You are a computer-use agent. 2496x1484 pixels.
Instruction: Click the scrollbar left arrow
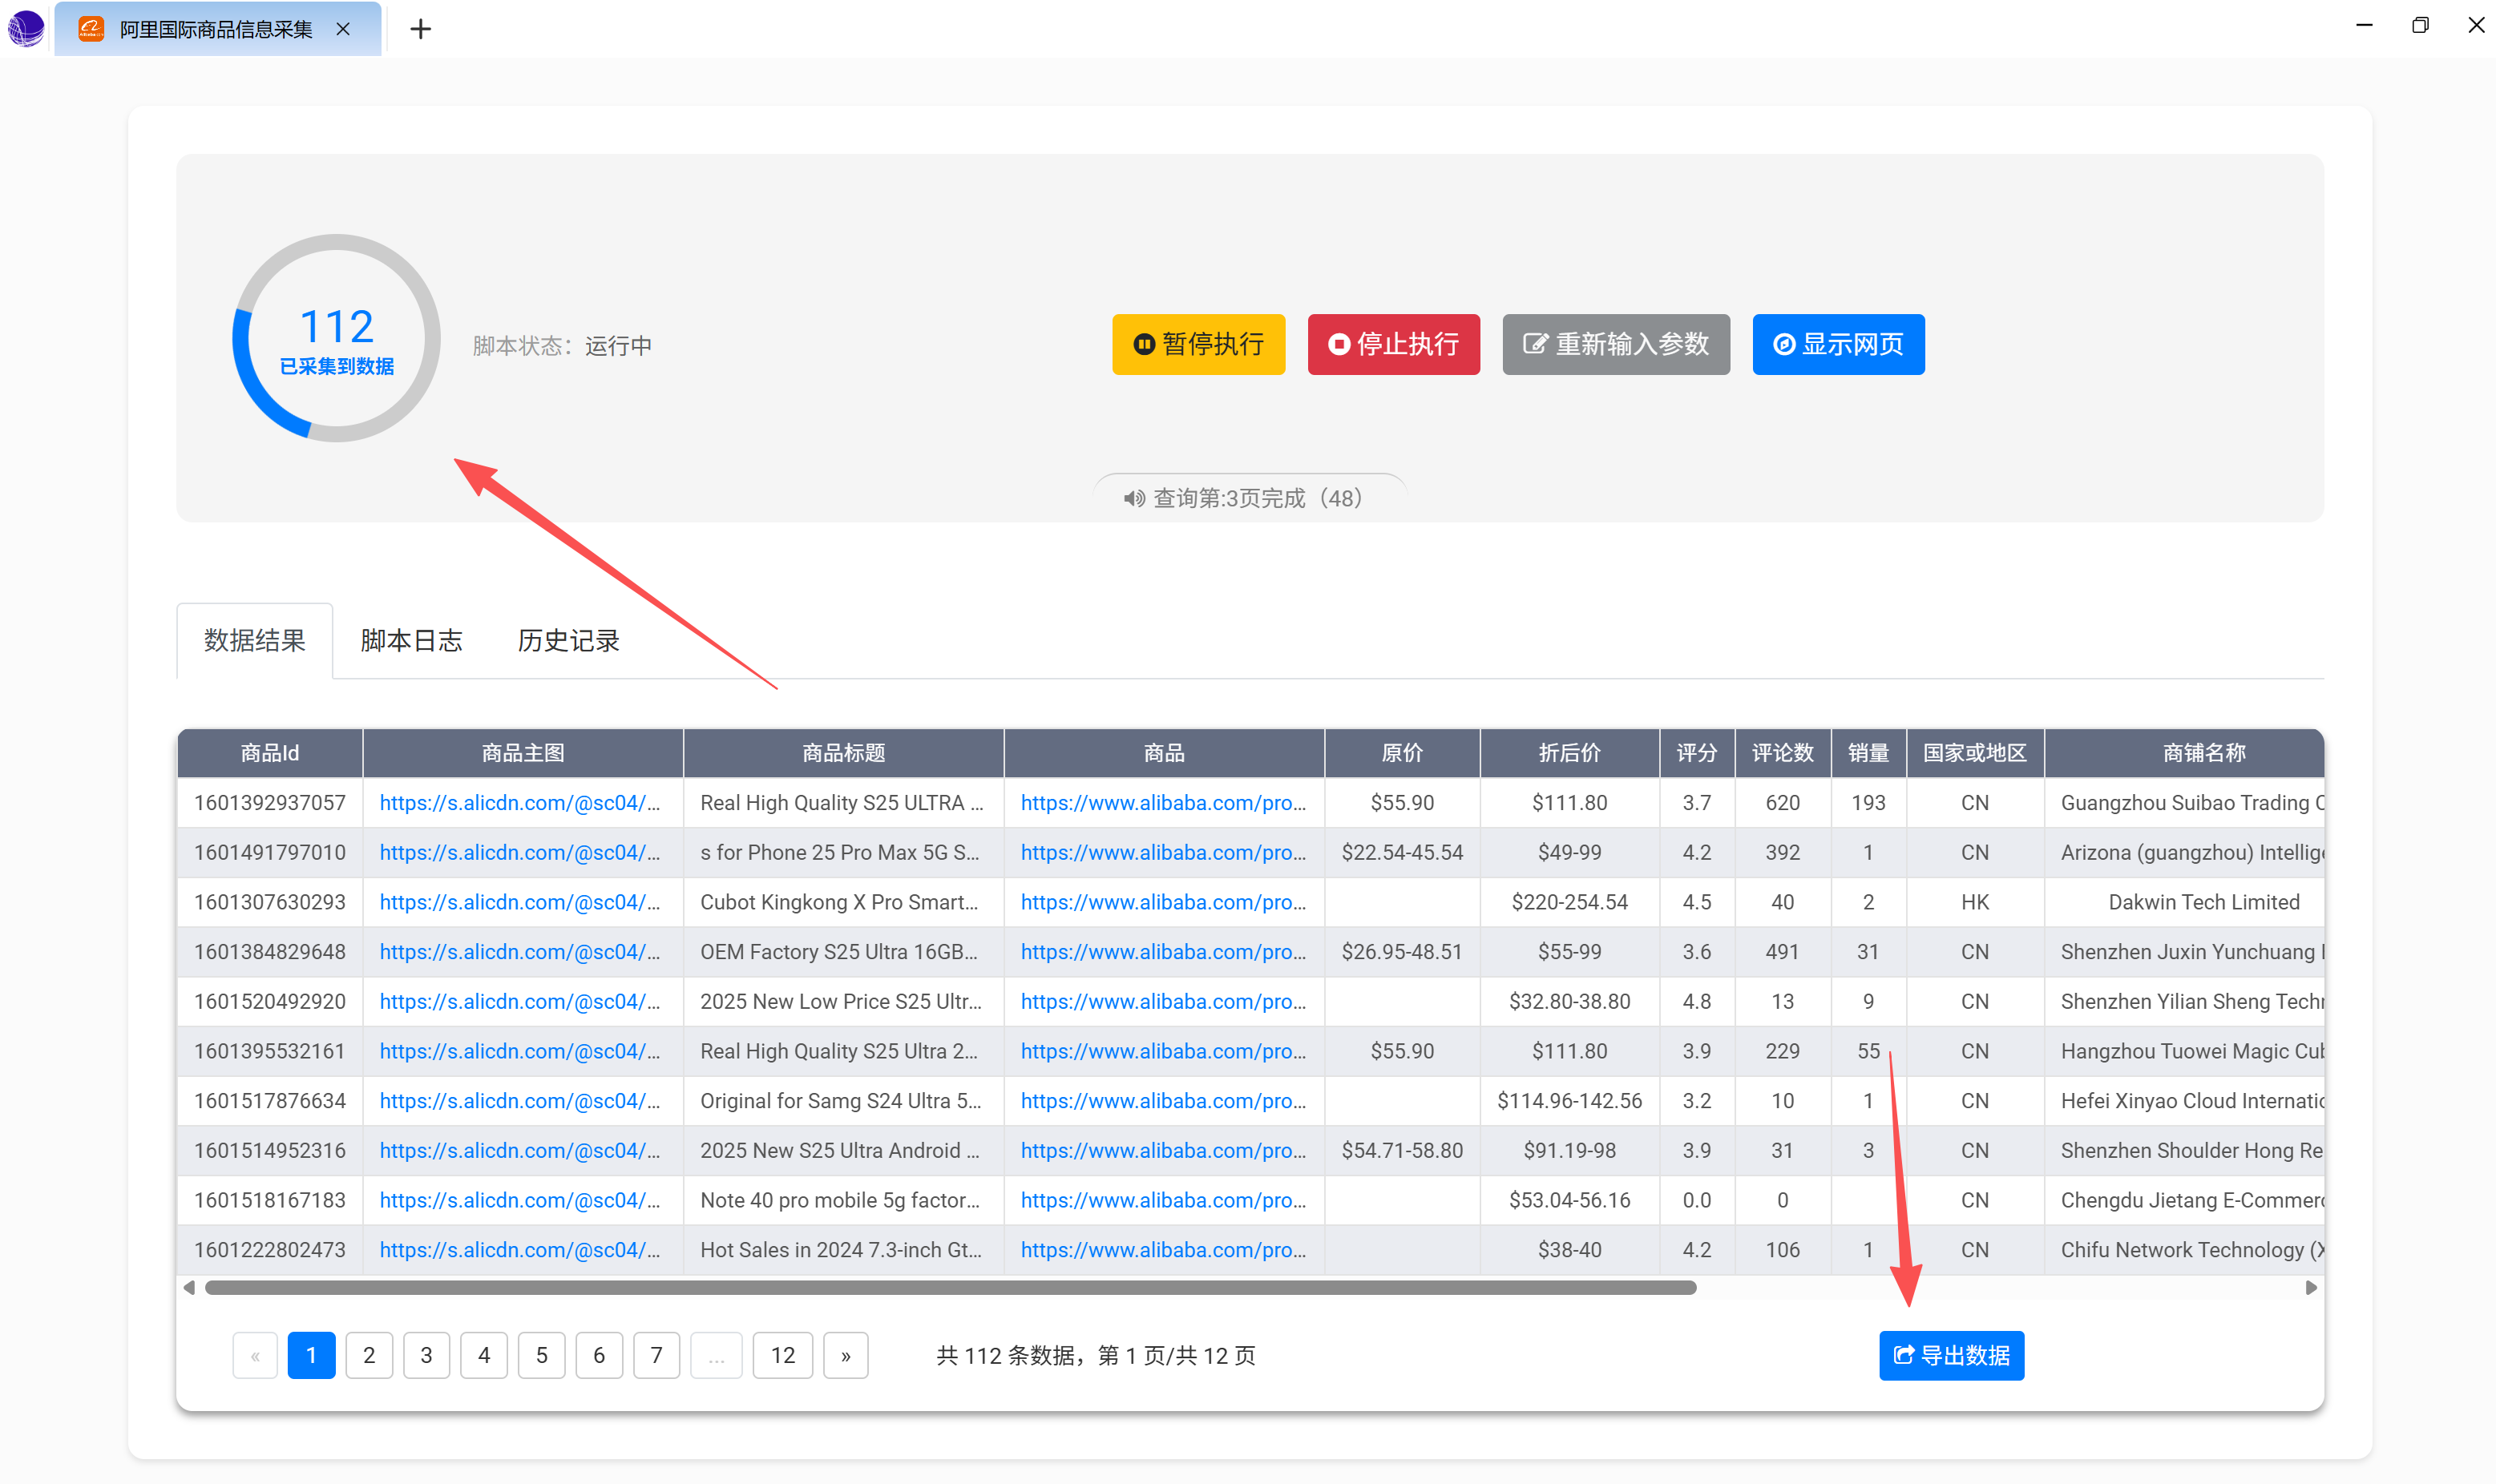189,1287
